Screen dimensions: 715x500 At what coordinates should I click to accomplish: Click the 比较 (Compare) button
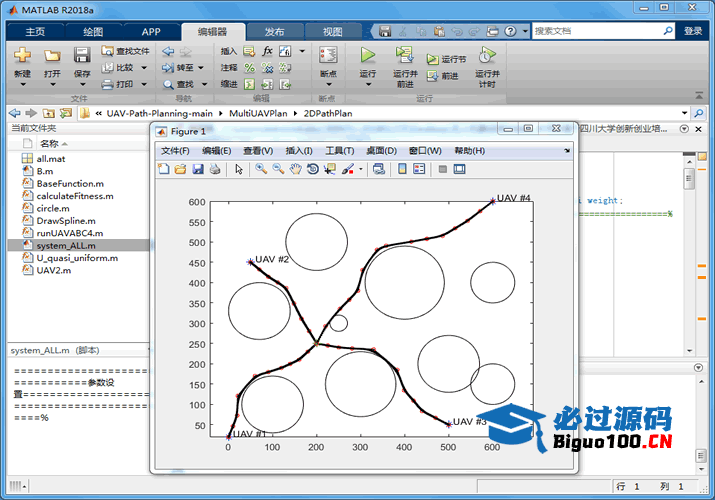[119, 67]
